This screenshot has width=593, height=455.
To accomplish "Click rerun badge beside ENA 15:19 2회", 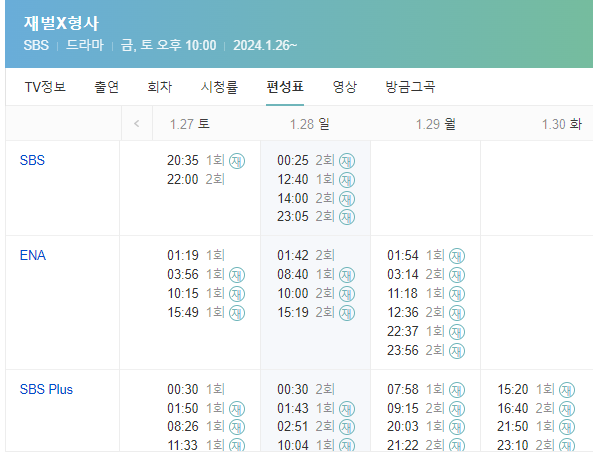I will [346, 312].
